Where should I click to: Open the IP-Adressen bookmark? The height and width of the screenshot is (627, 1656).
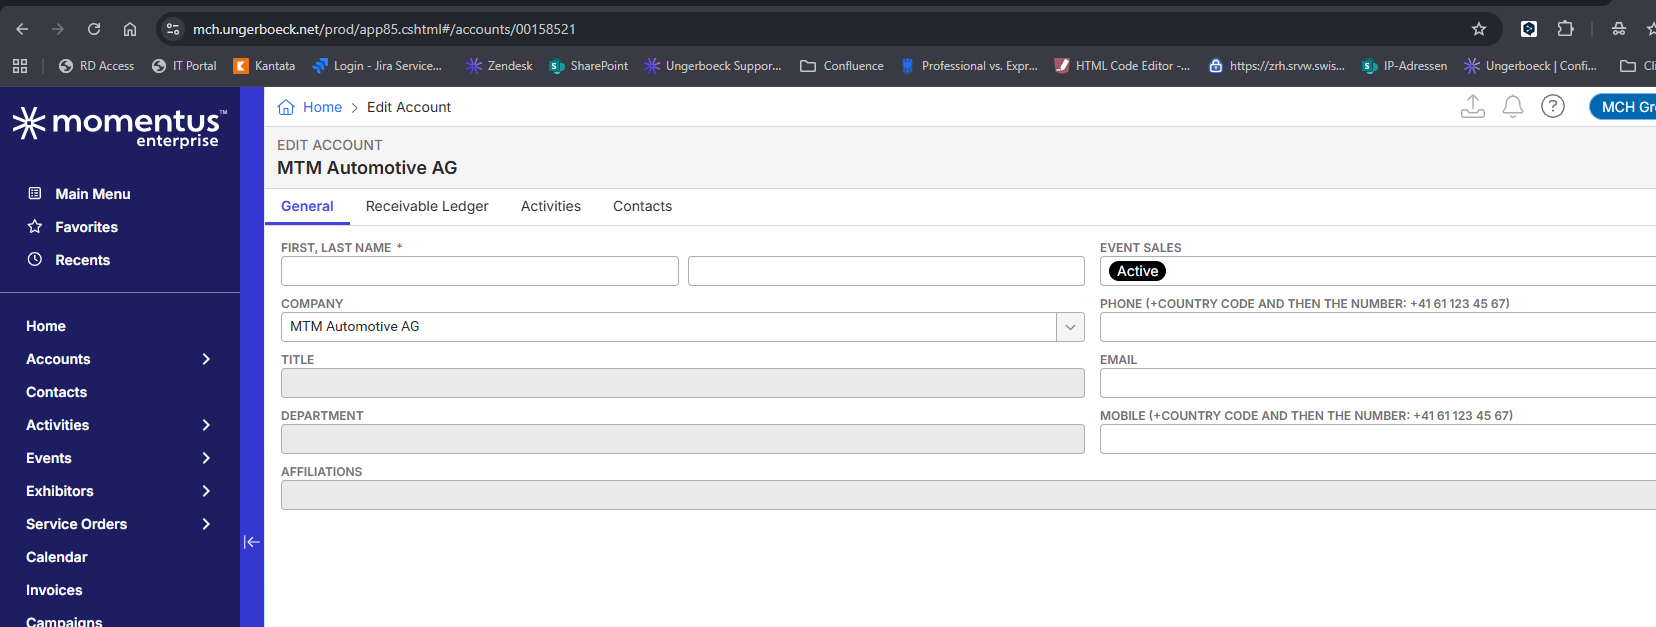[x=1405, y=66]
